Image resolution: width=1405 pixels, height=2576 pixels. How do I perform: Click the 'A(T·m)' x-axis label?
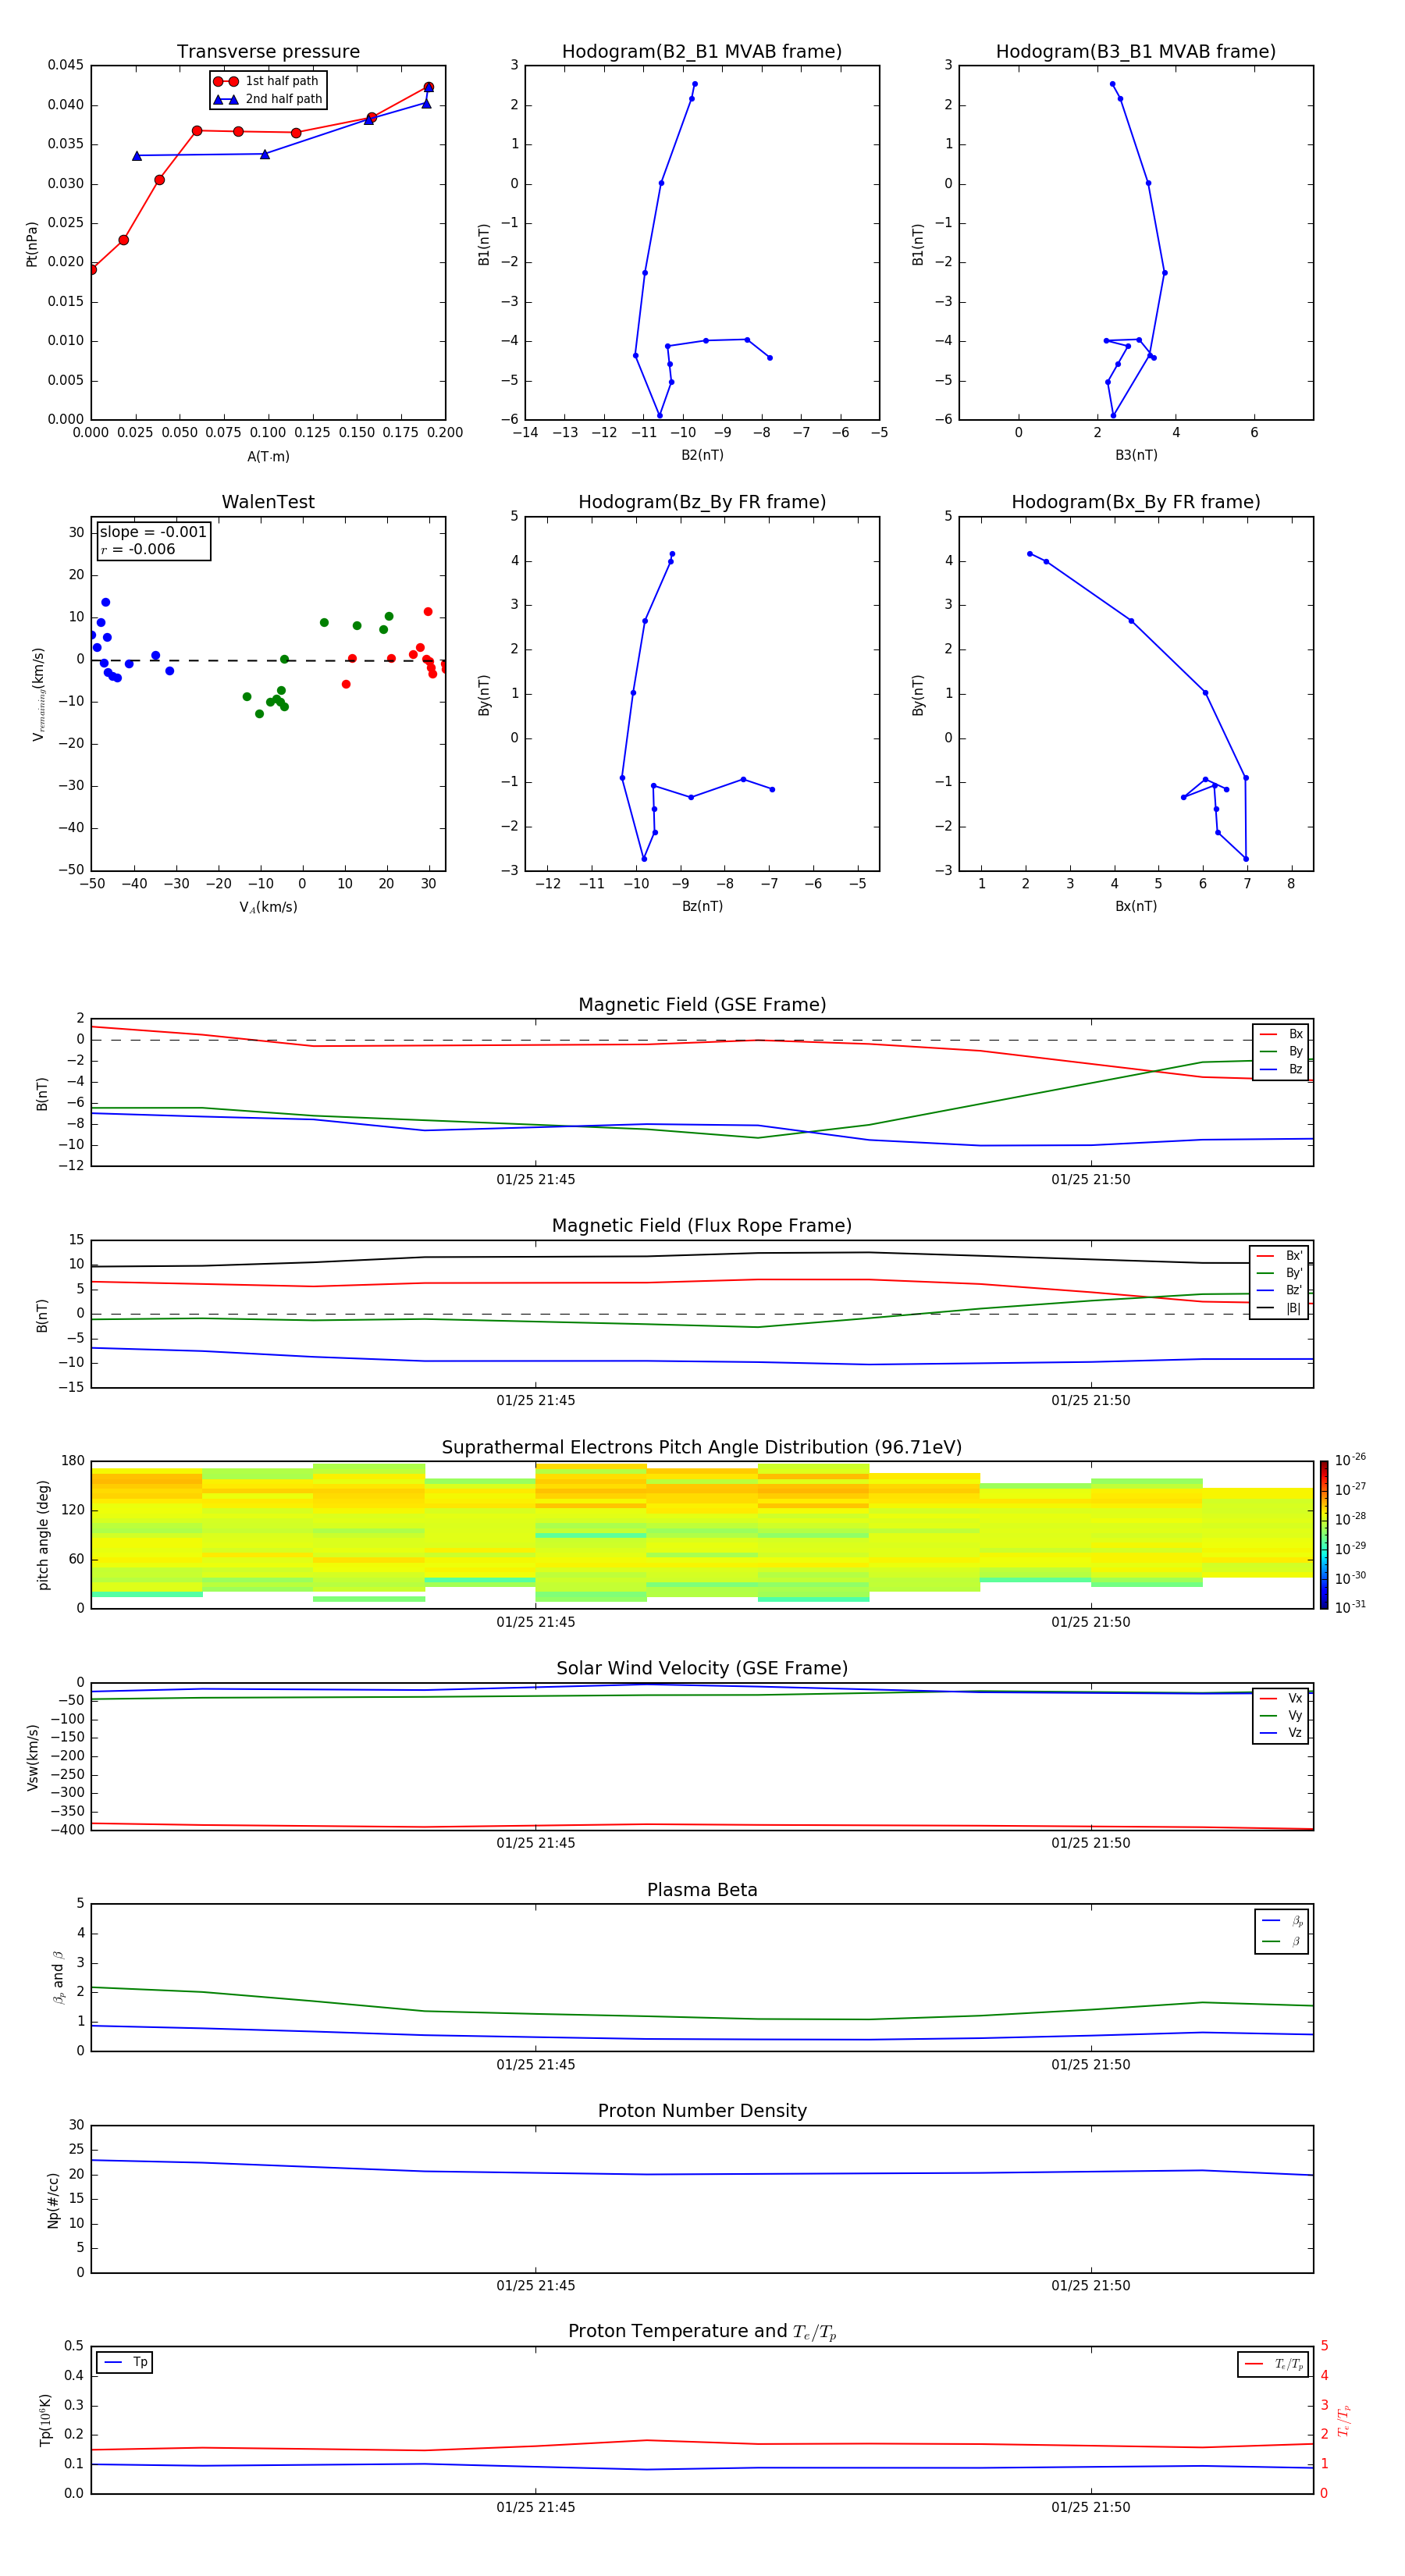(268, 457)
